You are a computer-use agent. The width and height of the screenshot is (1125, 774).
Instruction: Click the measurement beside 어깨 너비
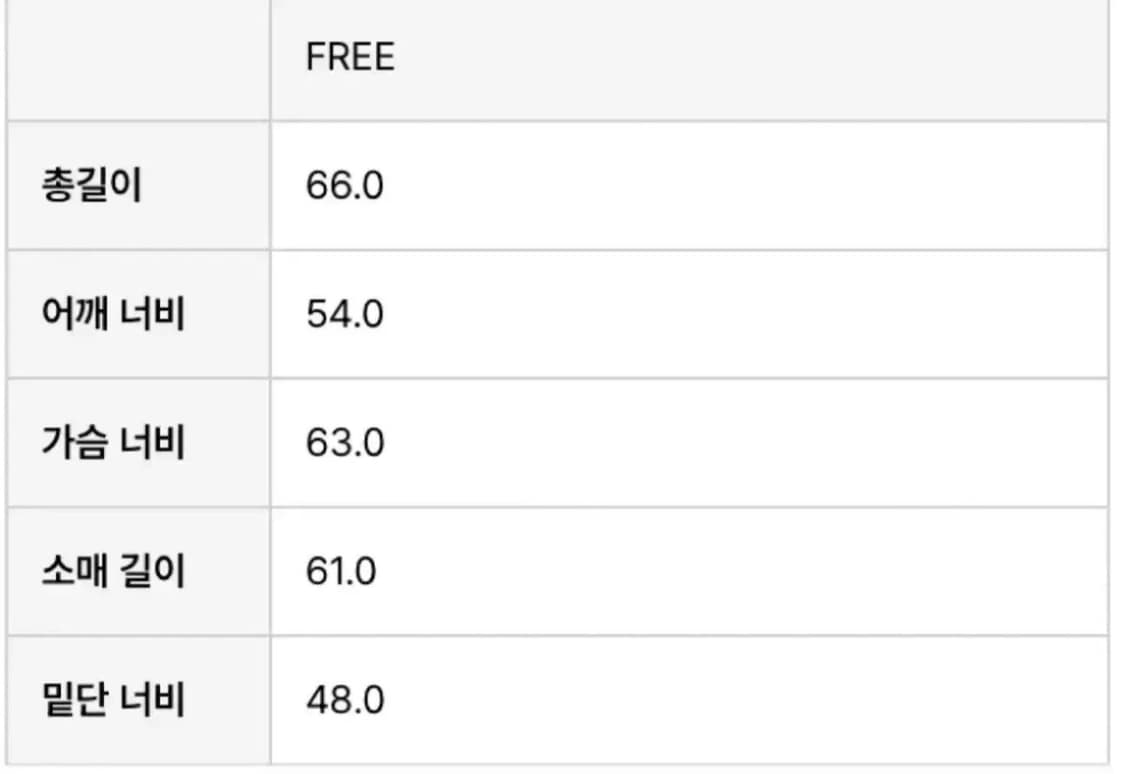(x=344, y=315)
